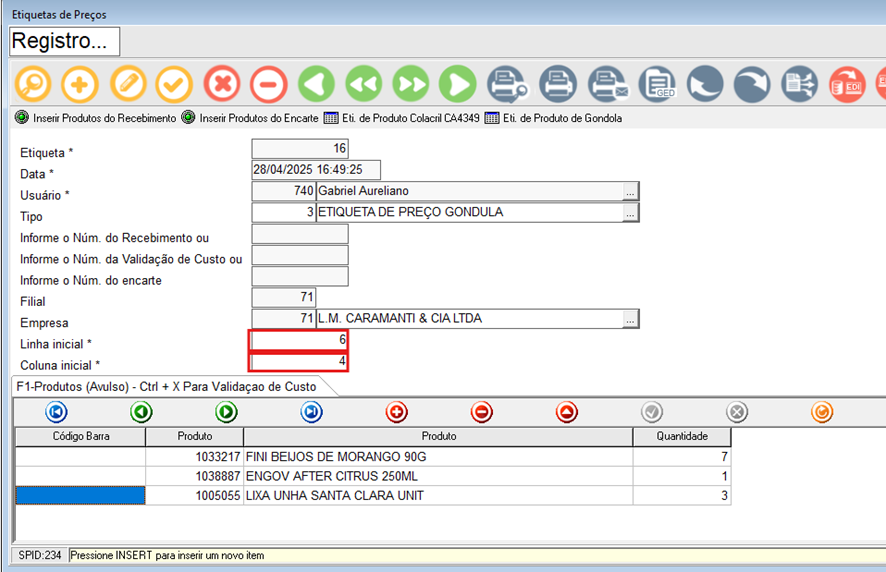Click the red EDI database icon
This screenshot has height=572, width=886.
(848, 84)
